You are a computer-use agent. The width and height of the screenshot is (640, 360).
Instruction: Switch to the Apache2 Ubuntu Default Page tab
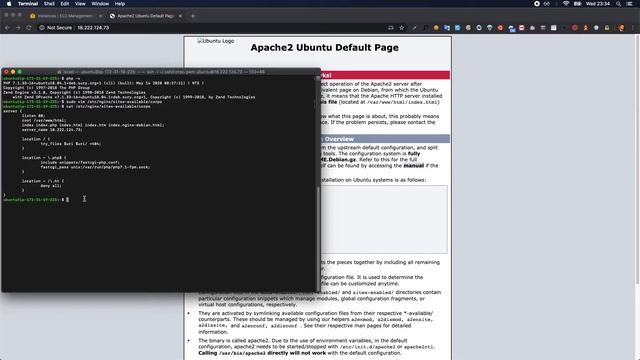(145, 16)
